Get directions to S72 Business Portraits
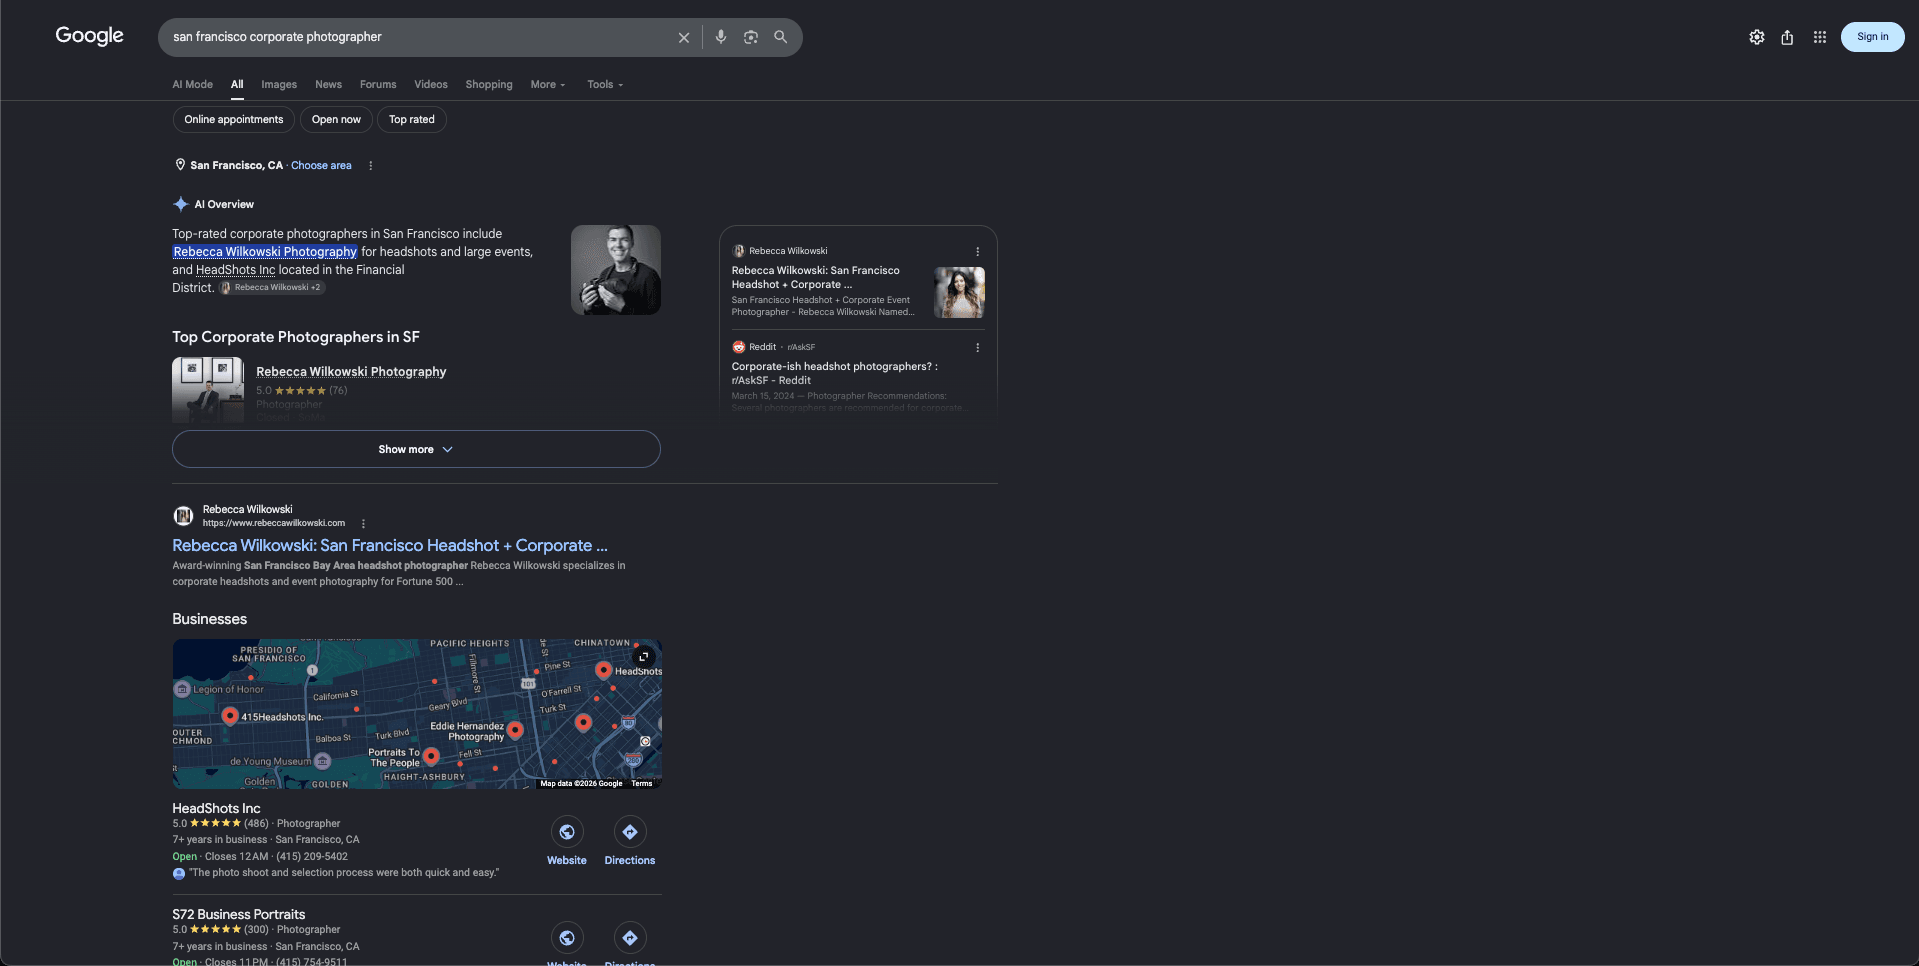 click(630, 938)
